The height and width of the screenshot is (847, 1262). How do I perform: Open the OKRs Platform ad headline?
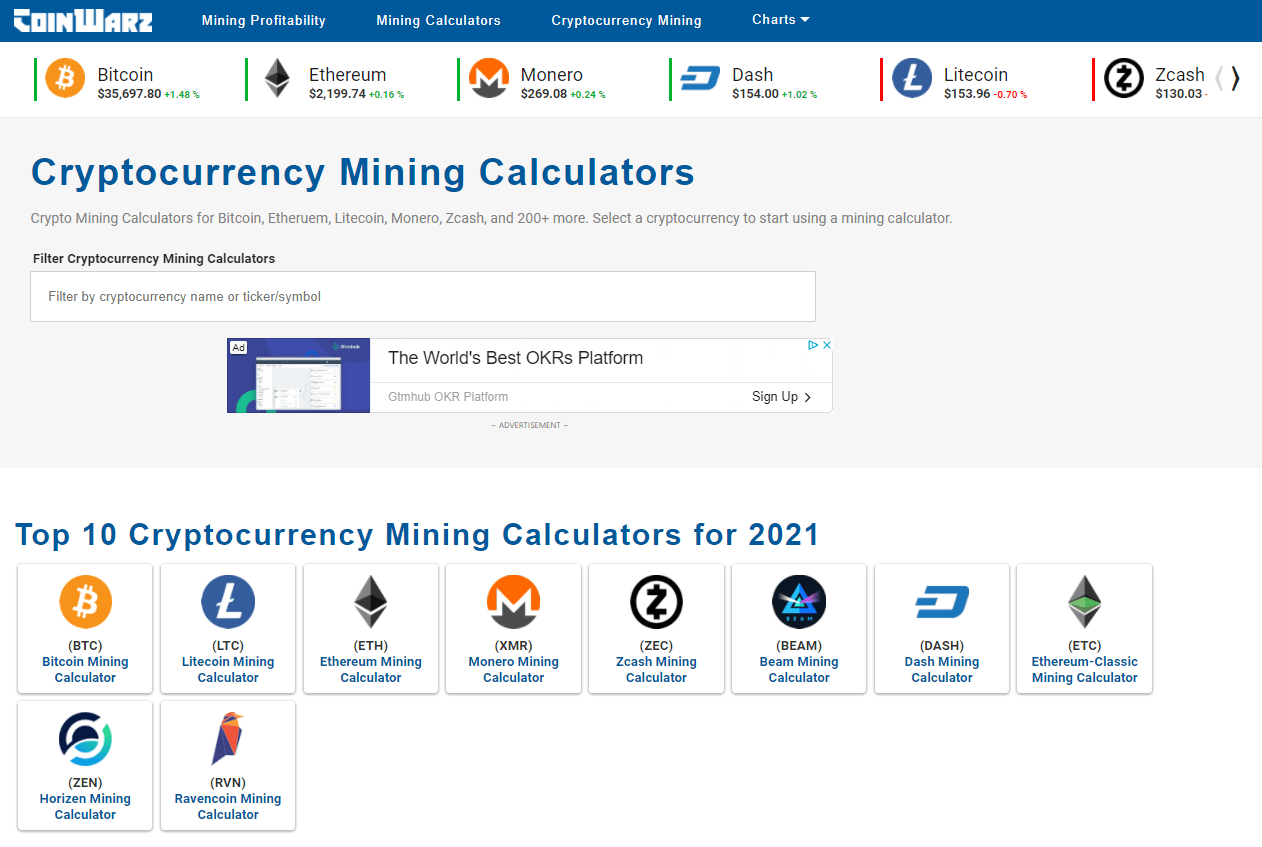[x=515, y=358]
